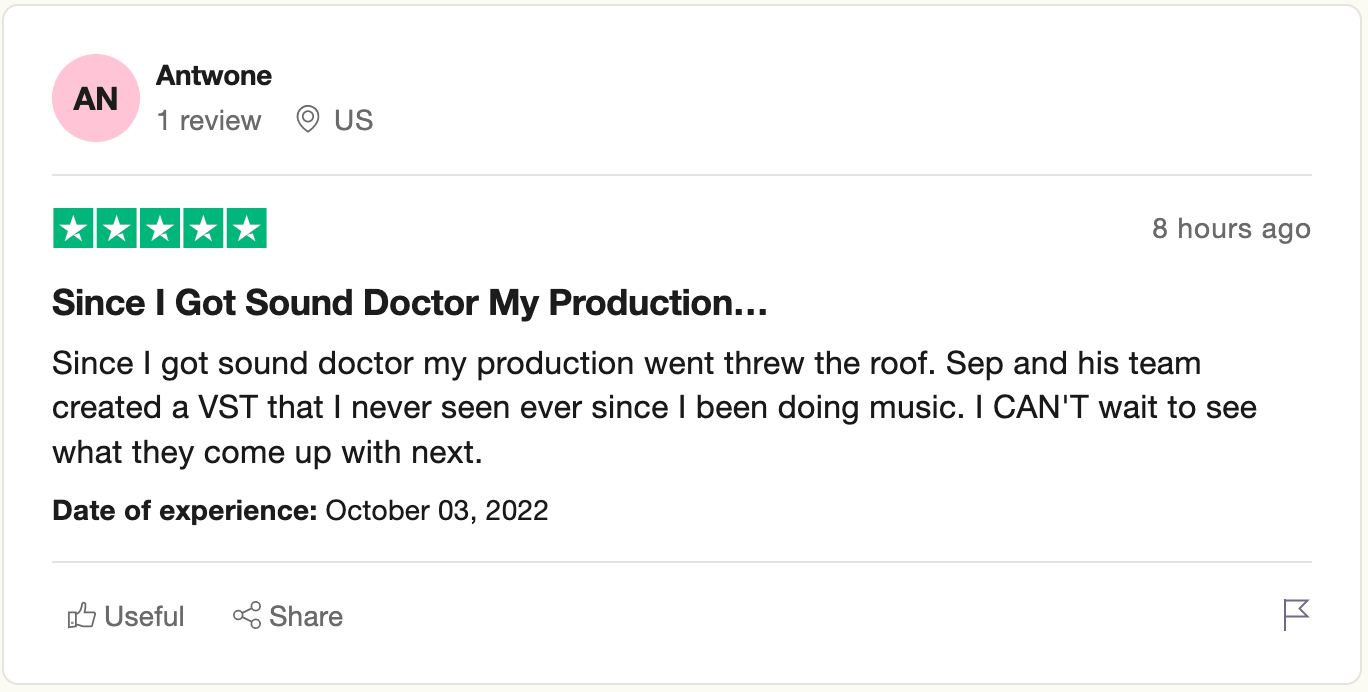Viewport: 1368px width, 692px height.
Task: Flag this review using the flag icon
Action: click(x=1296, y=615)
